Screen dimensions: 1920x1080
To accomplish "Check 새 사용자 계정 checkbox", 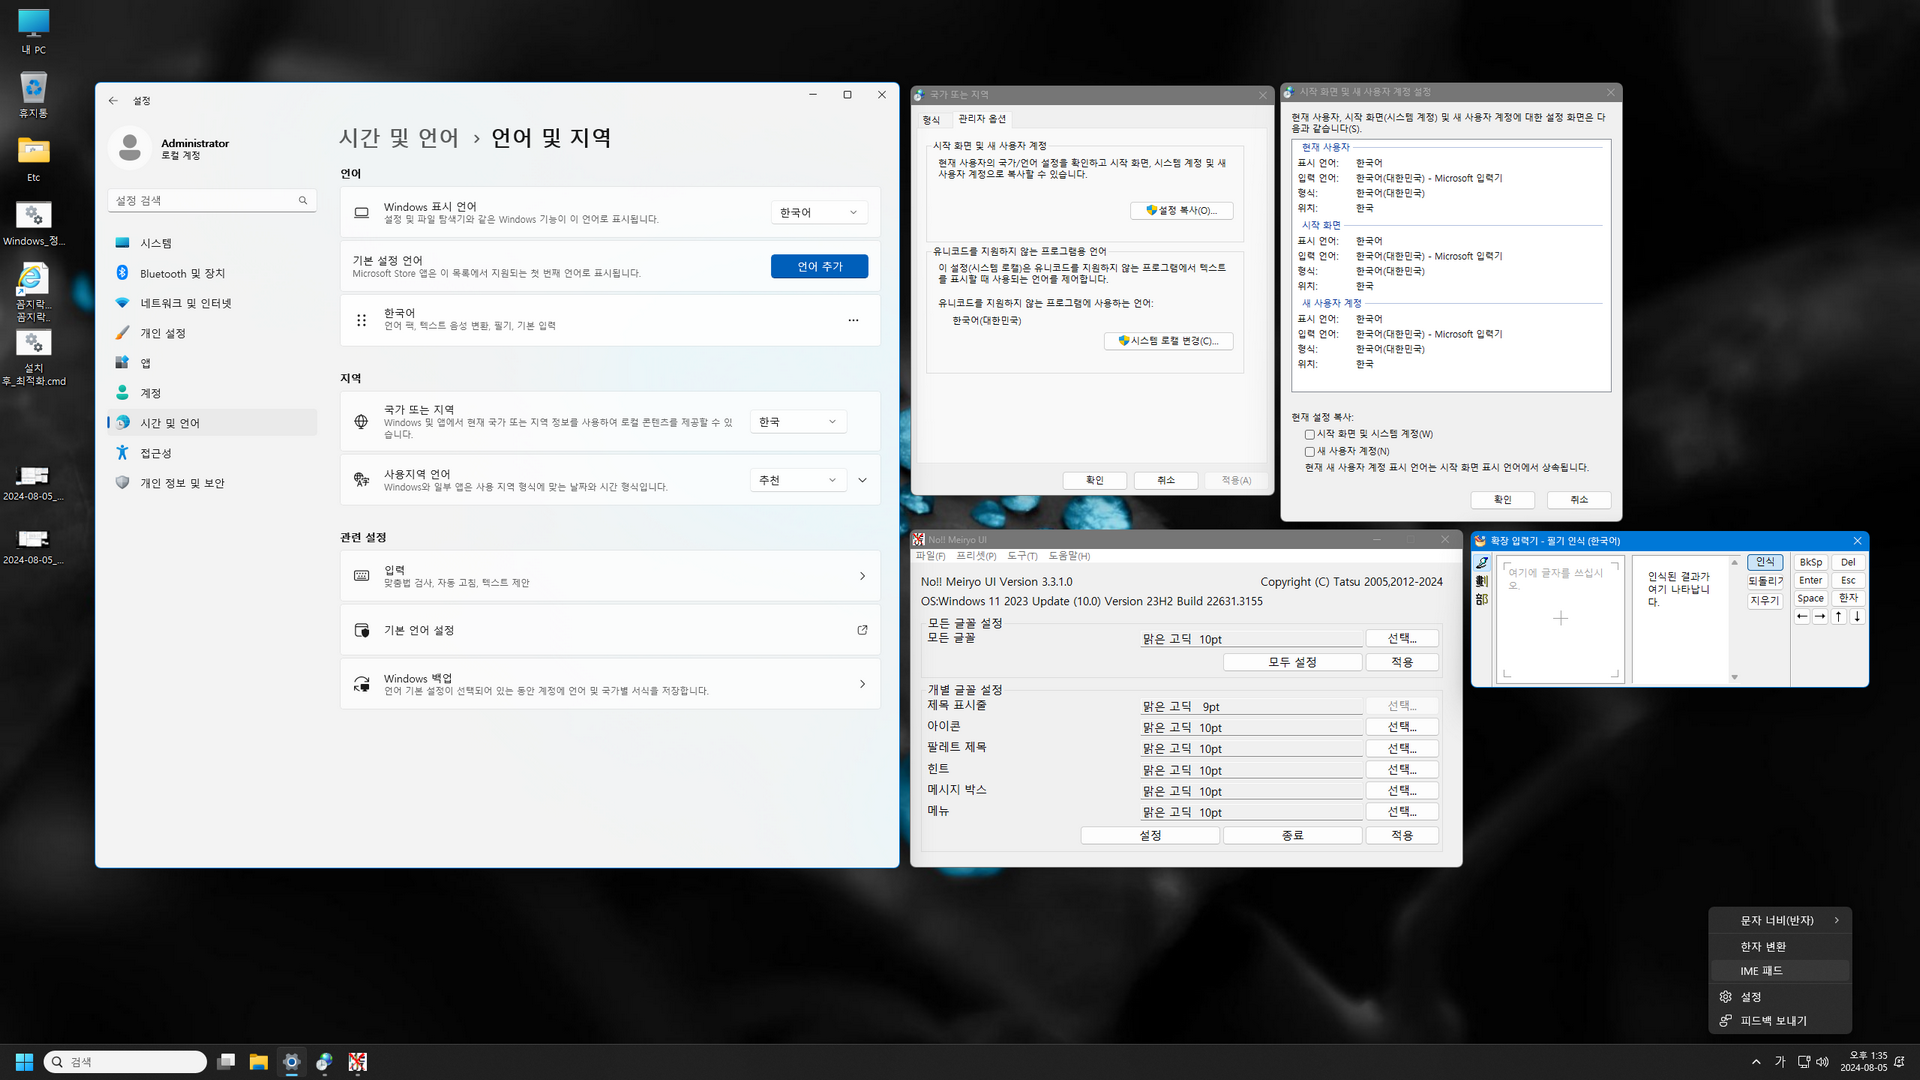I will pyautogui.click(x=1310, y=451).
